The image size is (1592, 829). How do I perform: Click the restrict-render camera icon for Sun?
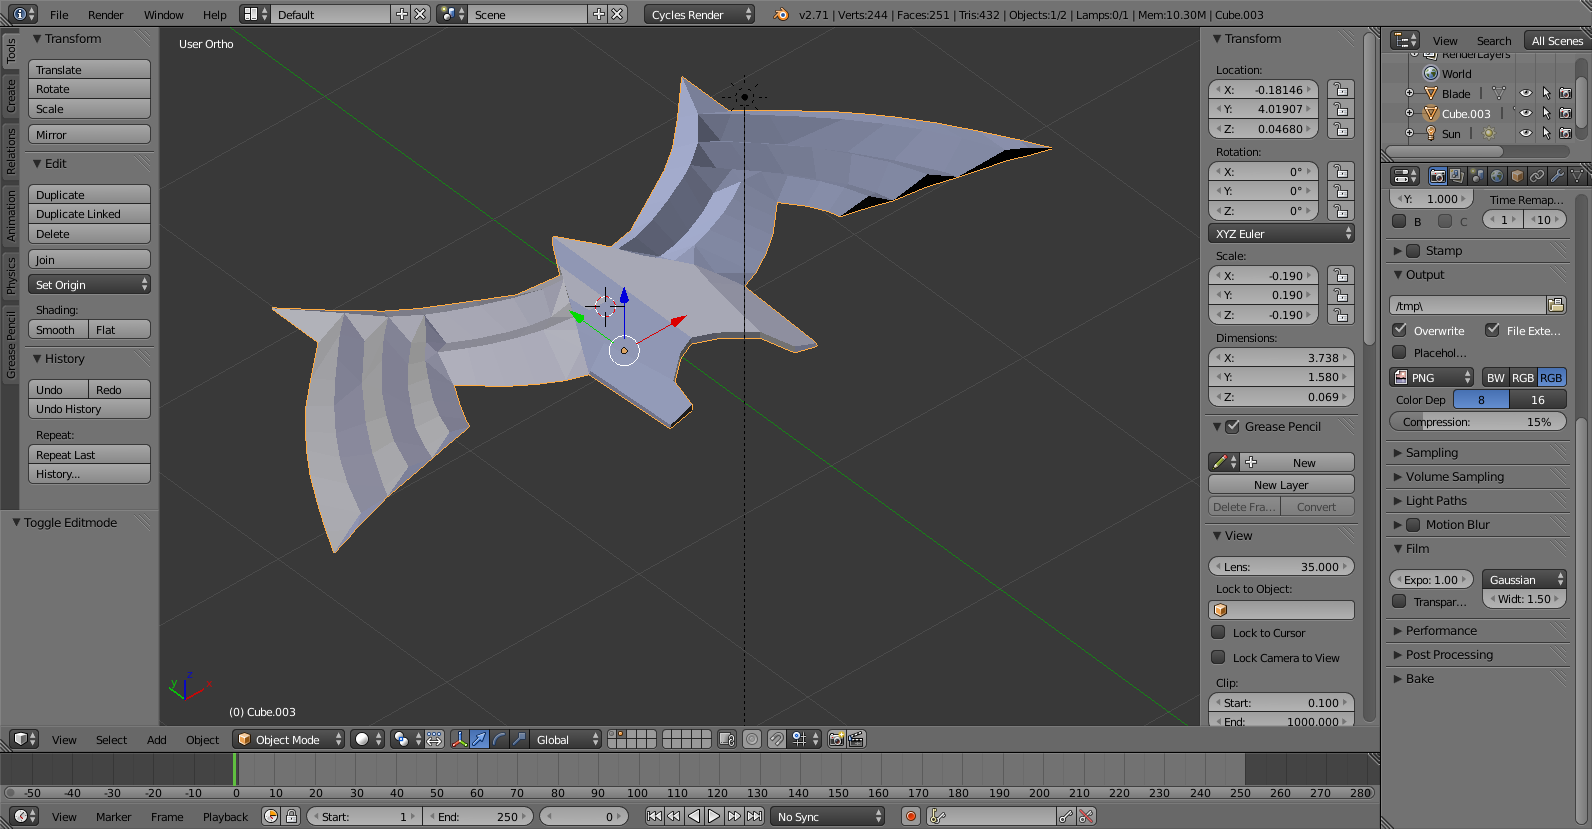(x=1565, y=133)
